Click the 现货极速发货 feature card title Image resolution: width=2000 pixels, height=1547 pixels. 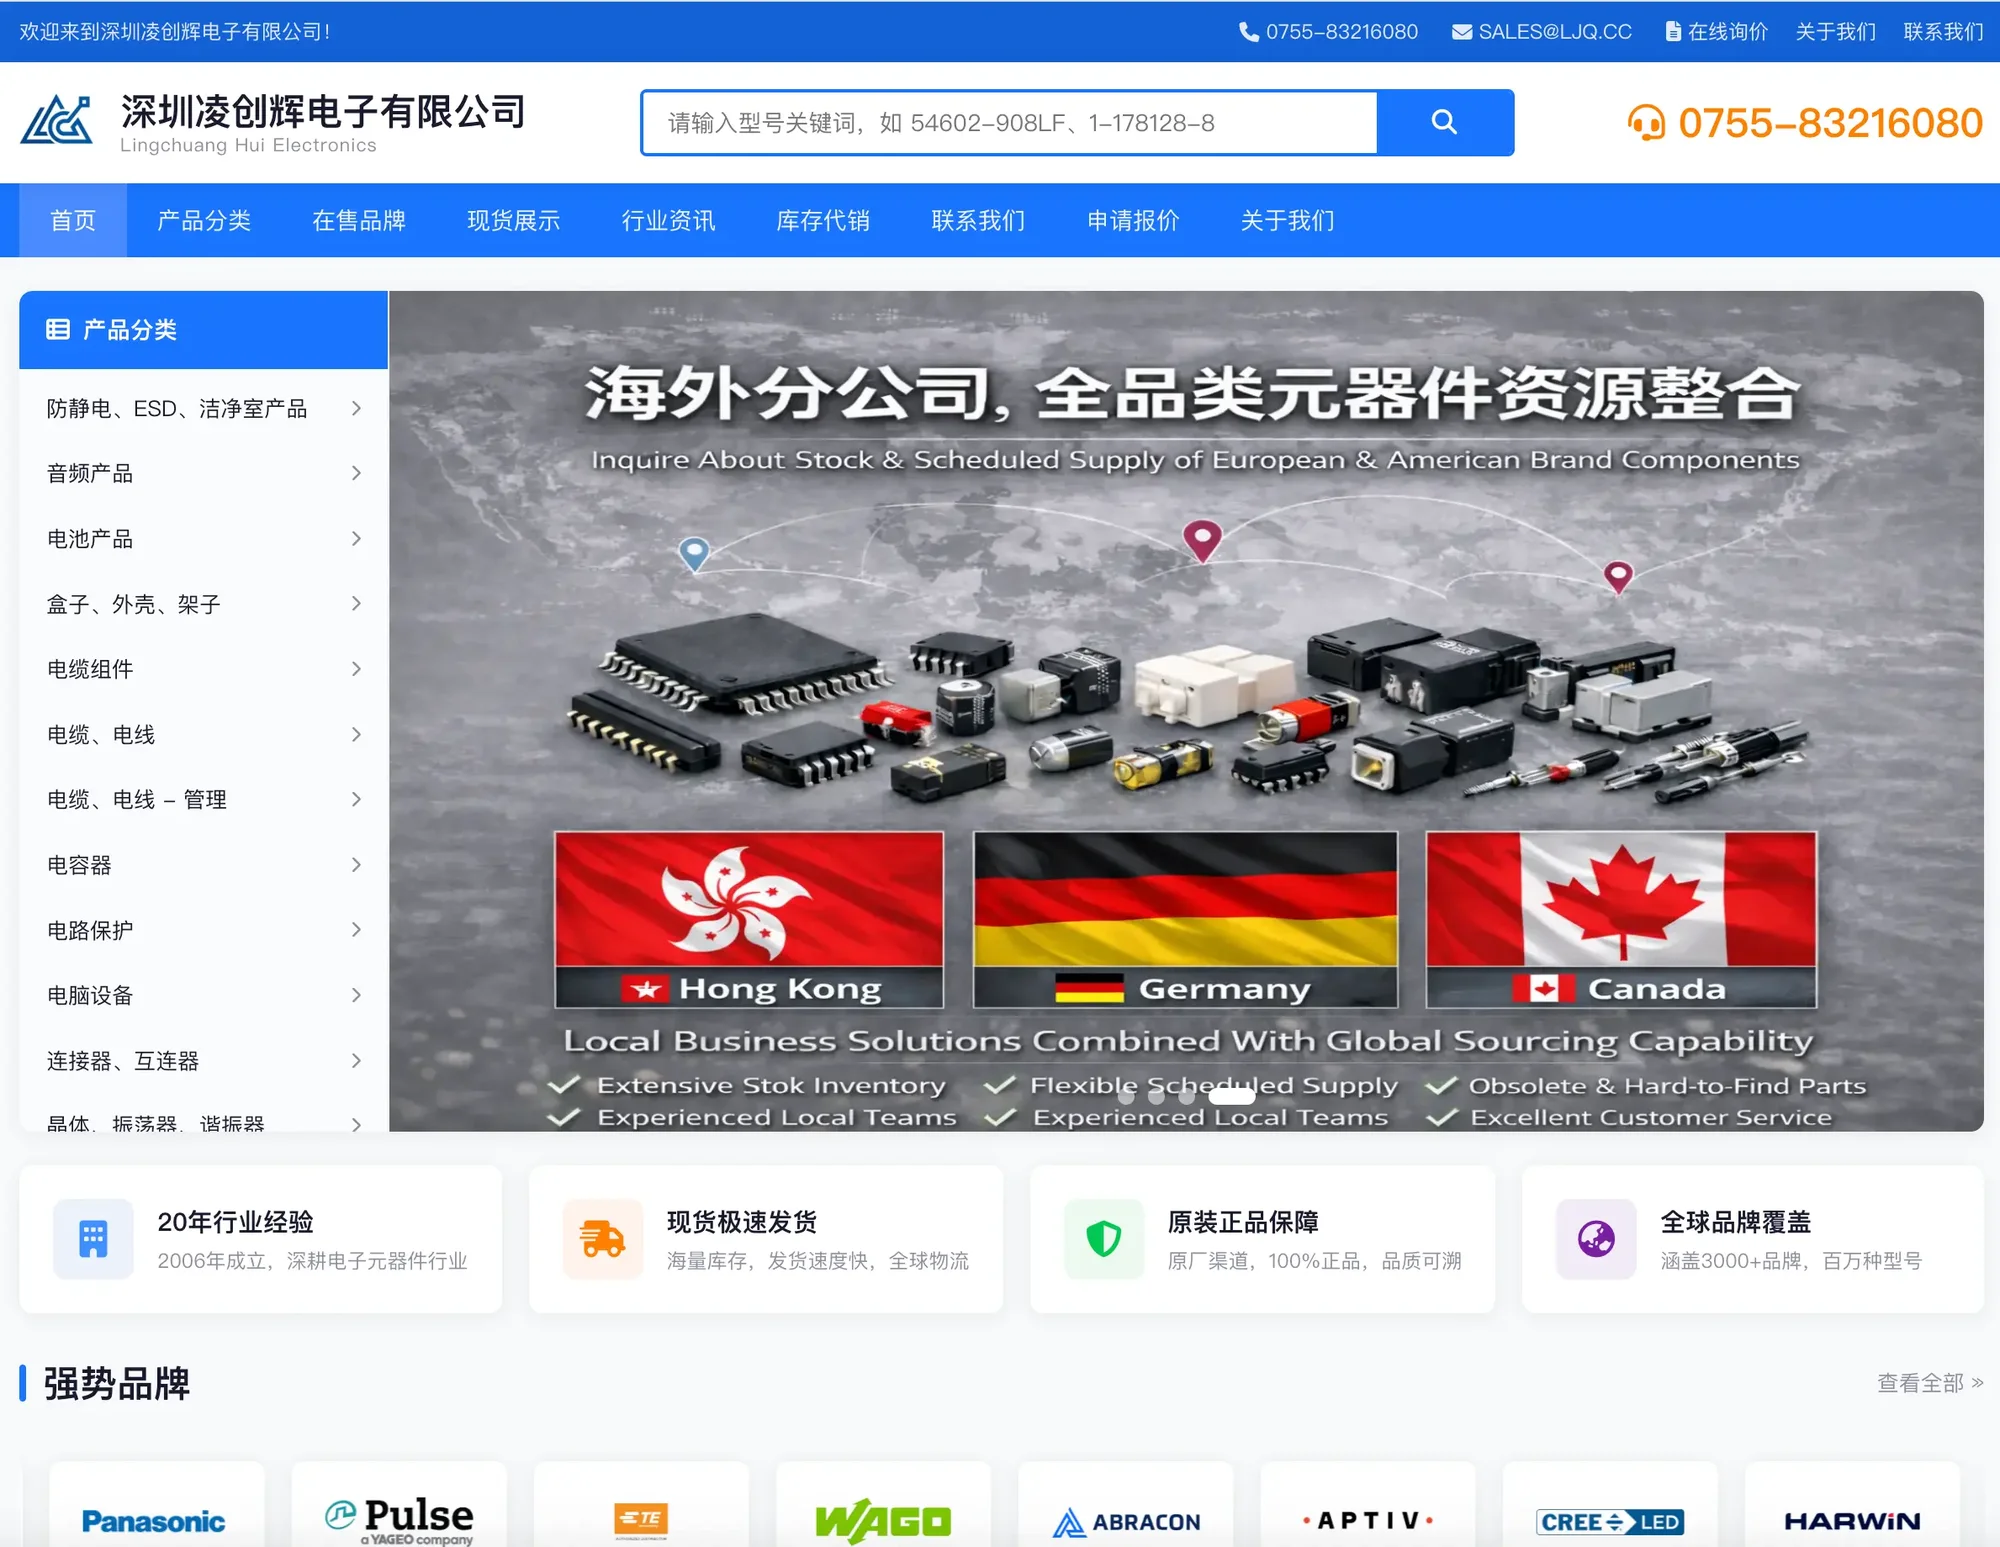click(x=742, y=1222)
